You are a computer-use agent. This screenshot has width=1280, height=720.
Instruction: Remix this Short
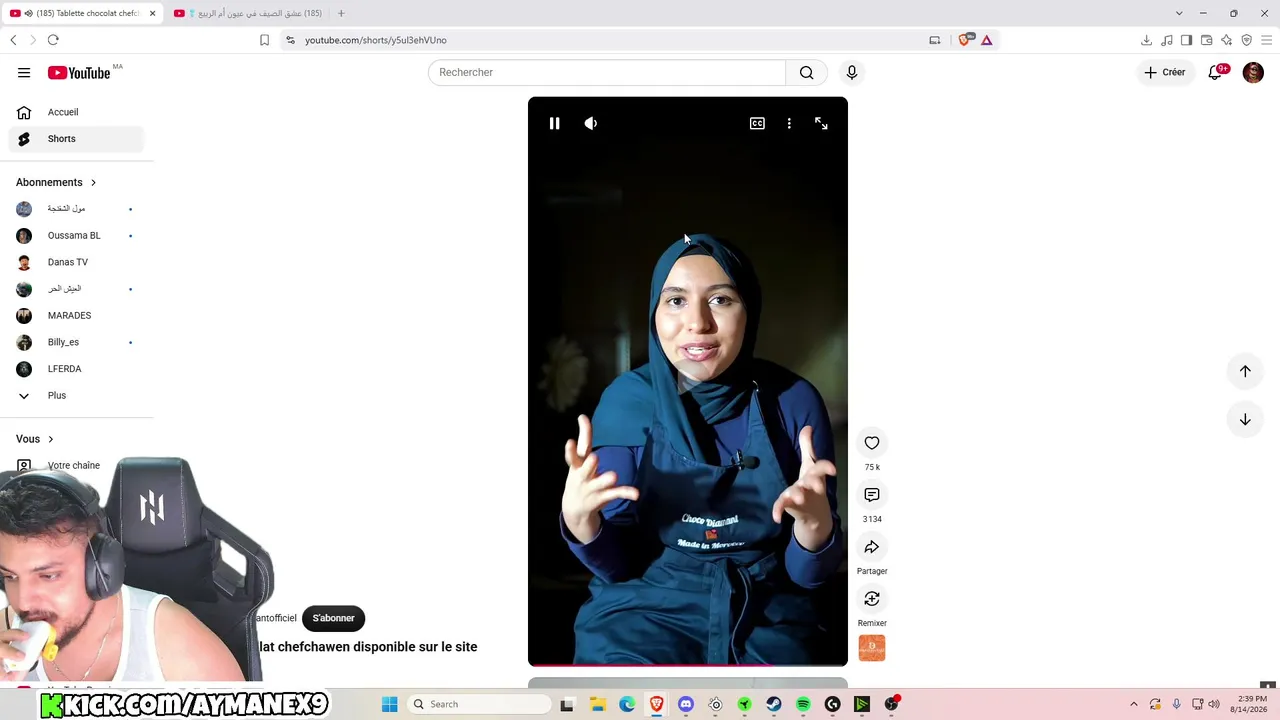click(872, 599)
